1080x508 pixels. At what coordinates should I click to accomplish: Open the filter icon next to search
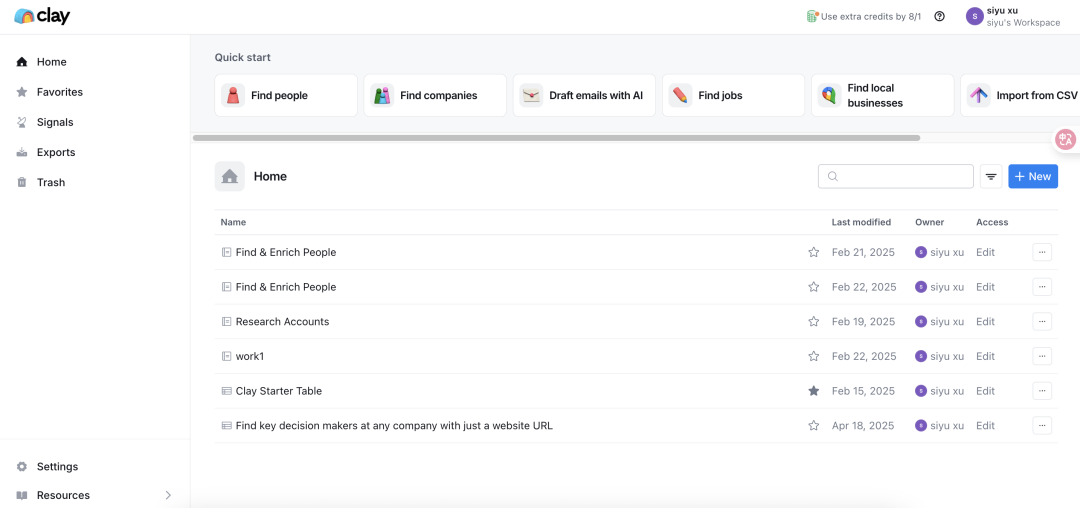[x=991, y=177]
